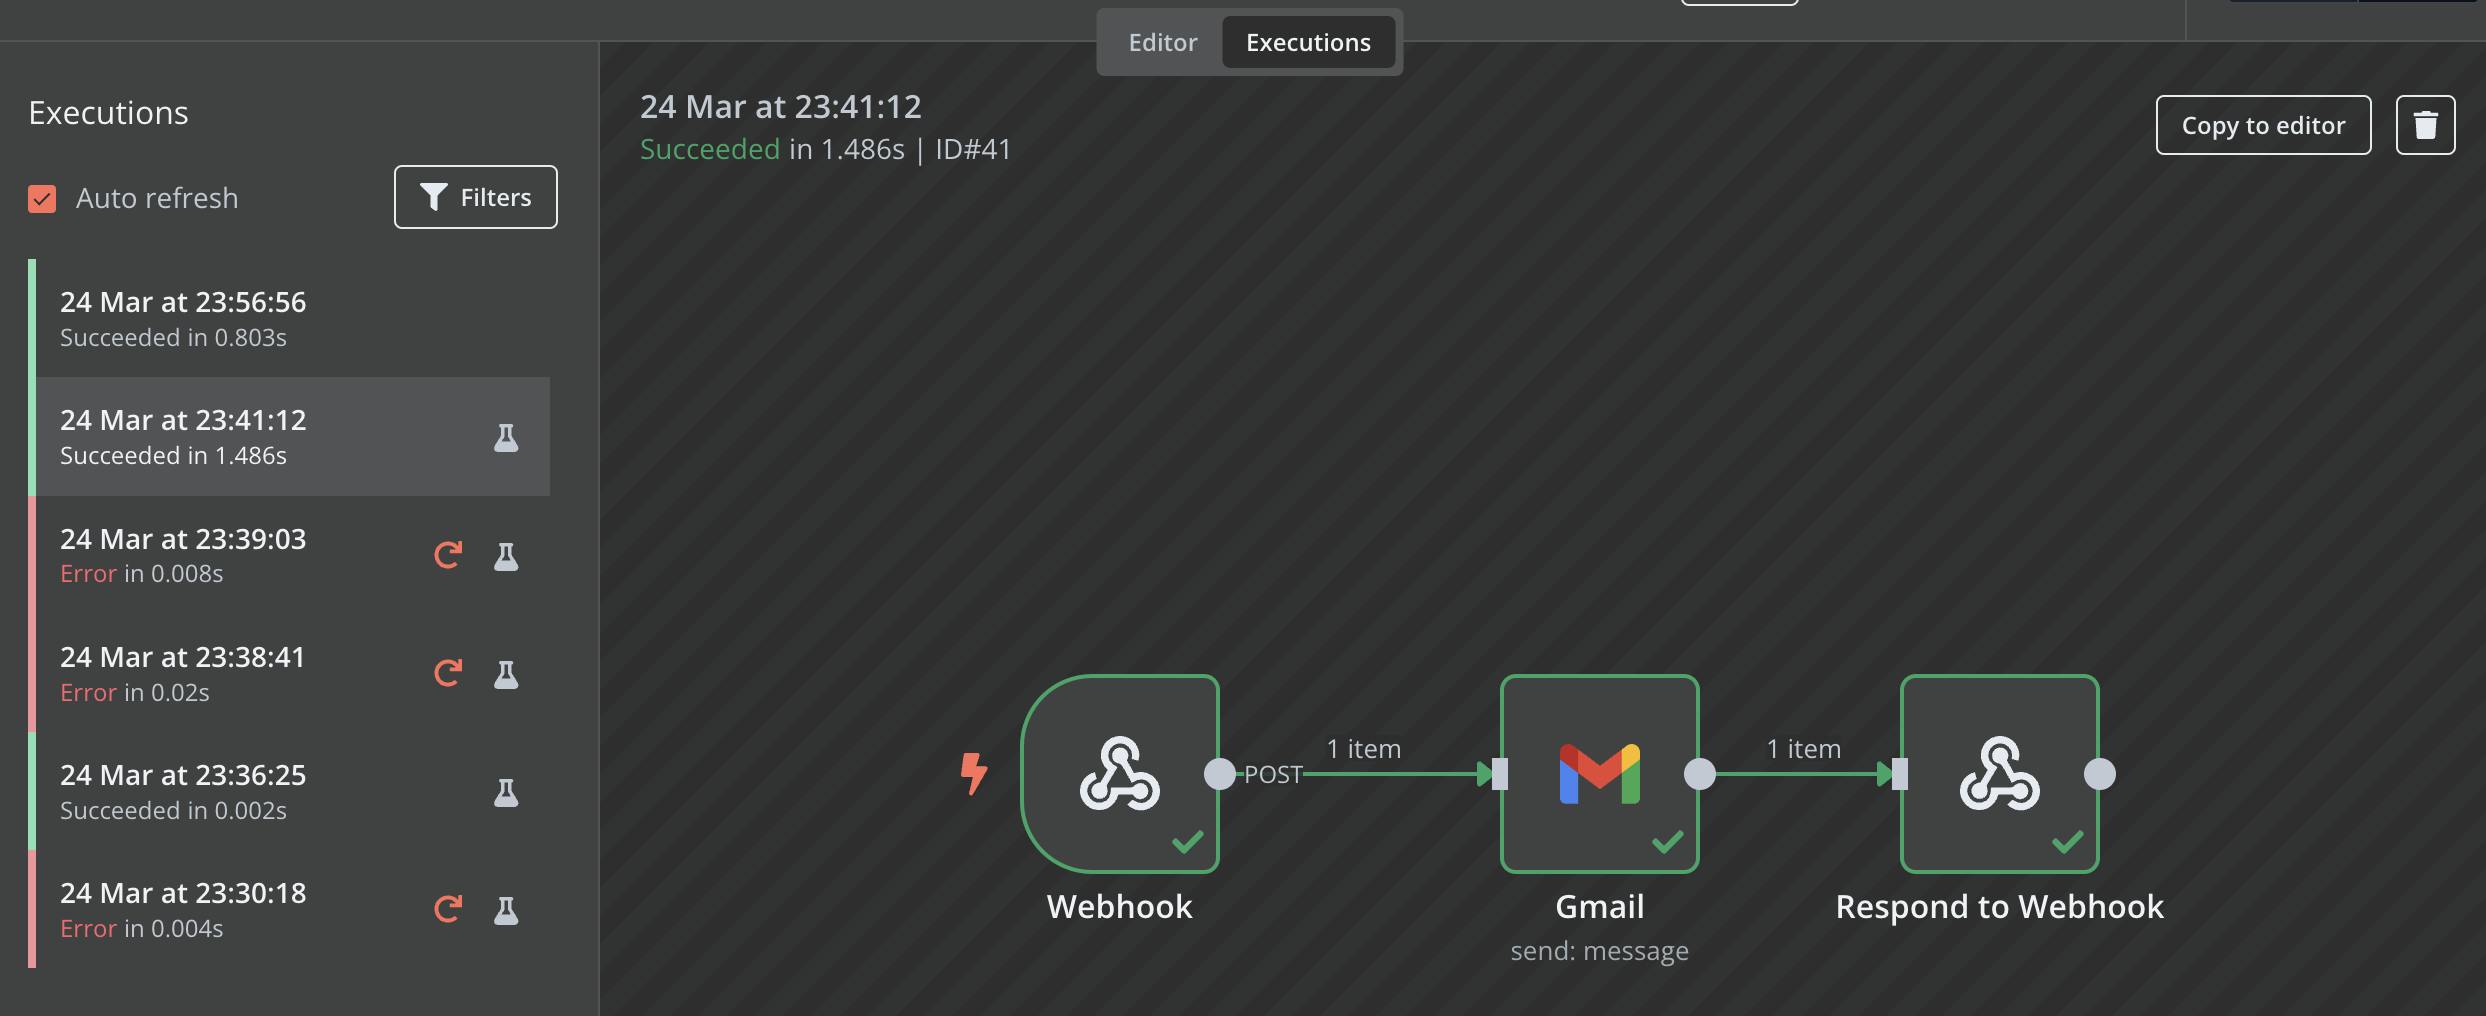Screen dimensions: 2486x1016
Task: Click the Copy to editor button
Action: coord(2263,125)
